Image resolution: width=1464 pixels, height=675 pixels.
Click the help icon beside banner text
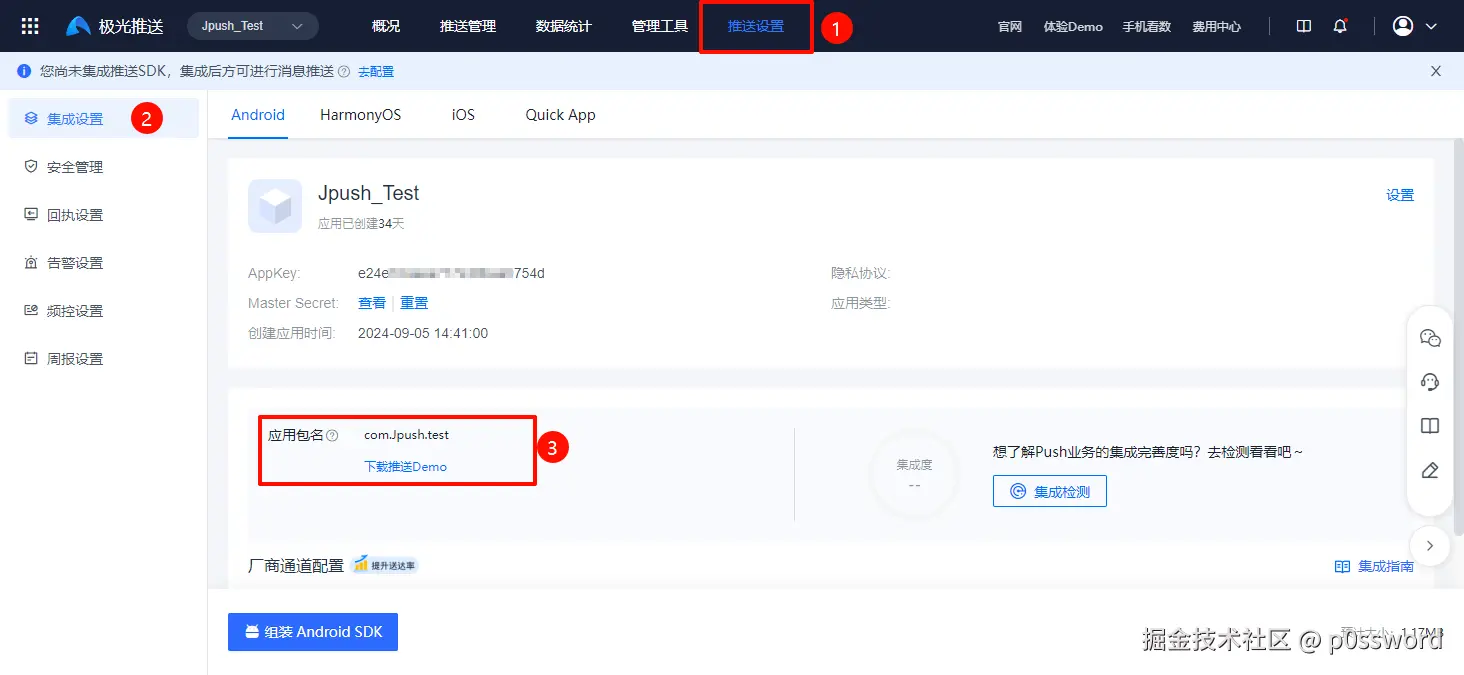[344, 71]
